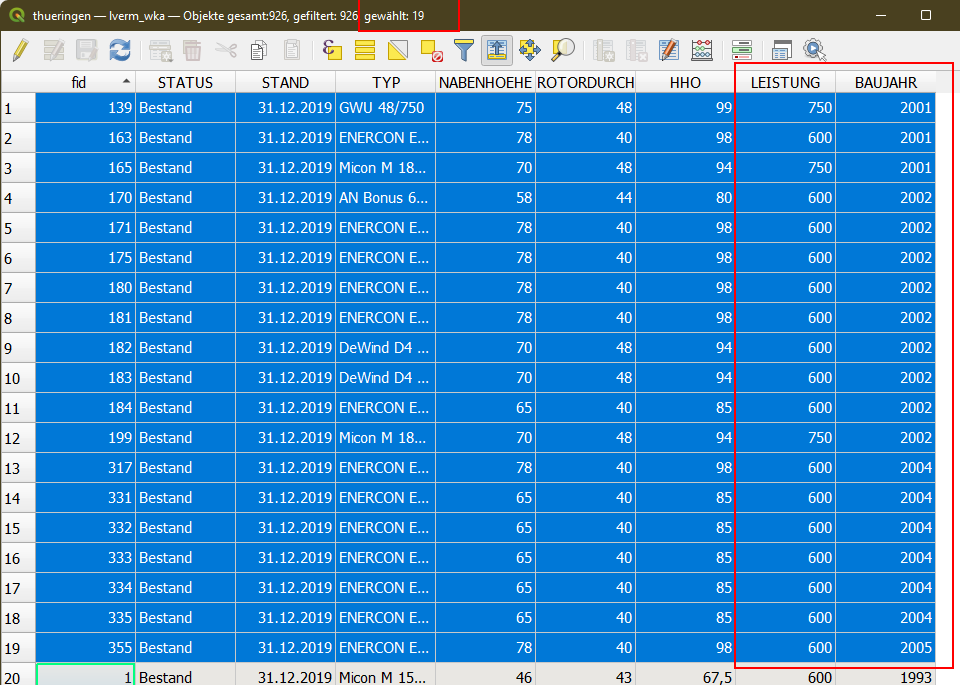Click the ROTORDURCH cell '44'
The image size is (960, 685).
(585, 198)
